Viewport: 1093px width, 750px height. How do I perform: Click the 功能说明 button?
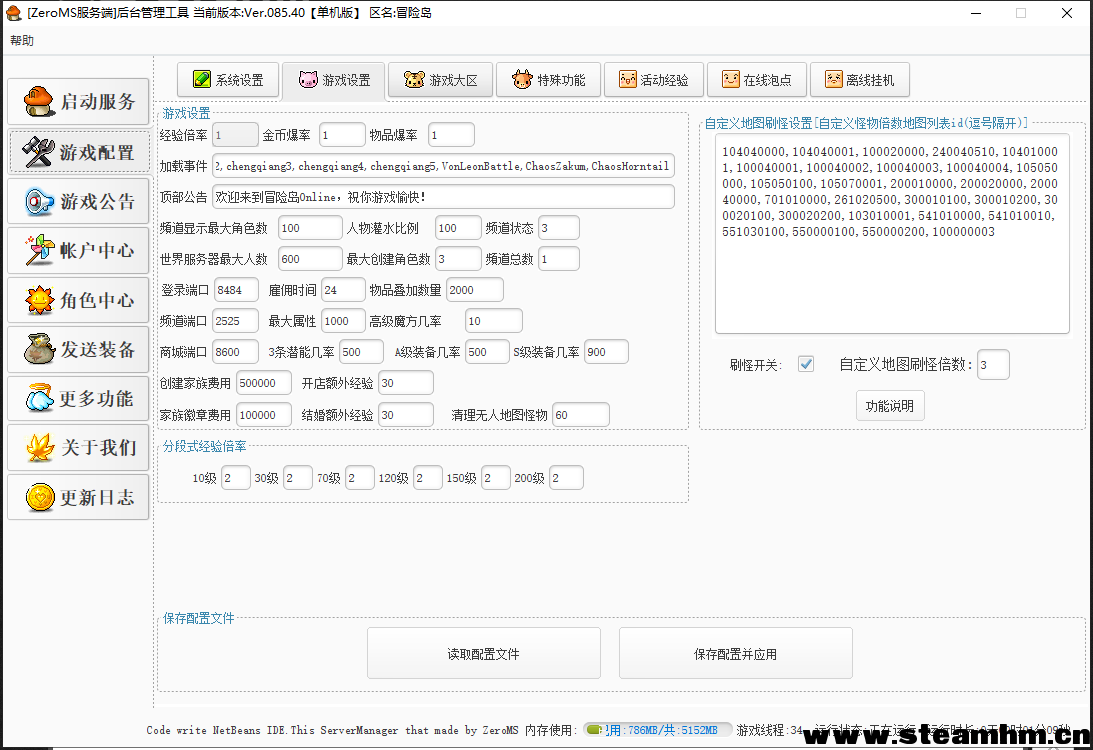(x=890, y=406)
